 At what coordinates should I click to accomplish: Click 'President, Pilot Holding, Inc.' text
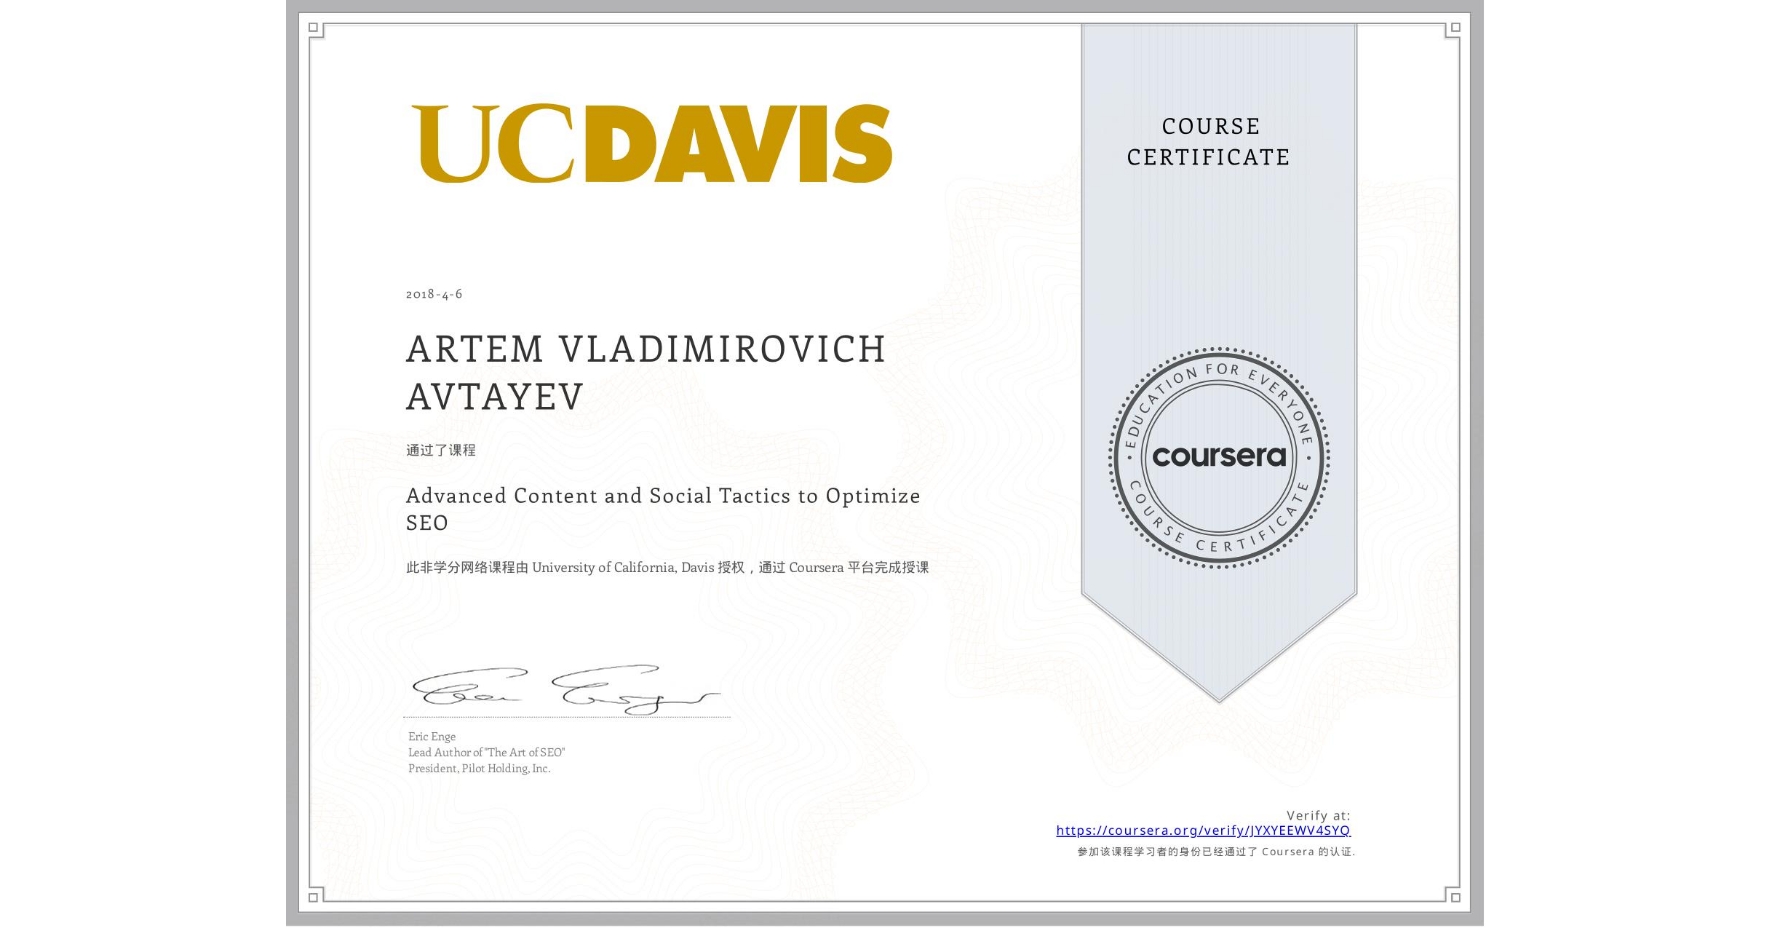tap(479, 768)
